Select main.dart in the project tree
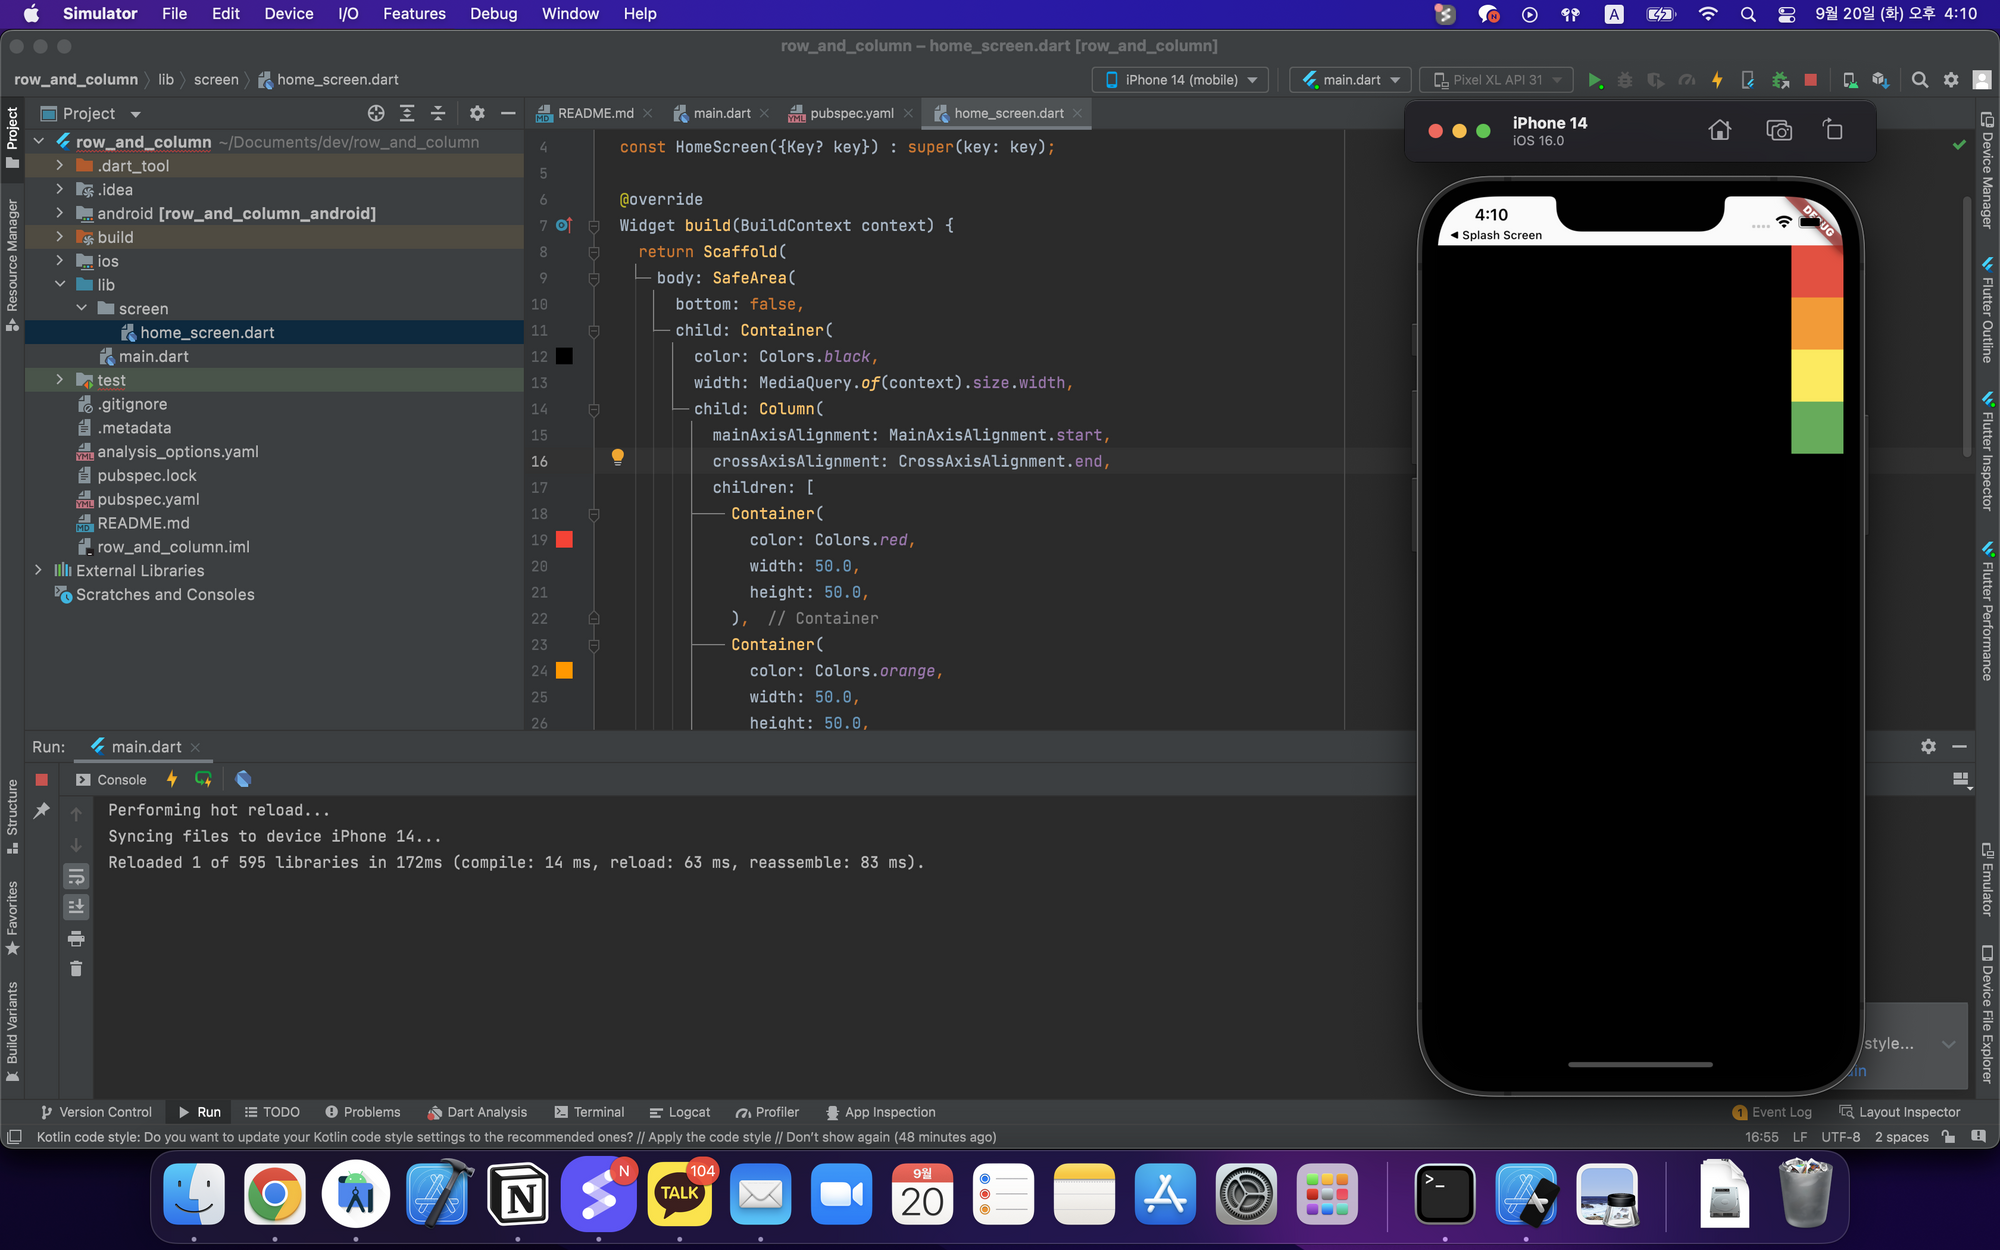 [153, 356]
